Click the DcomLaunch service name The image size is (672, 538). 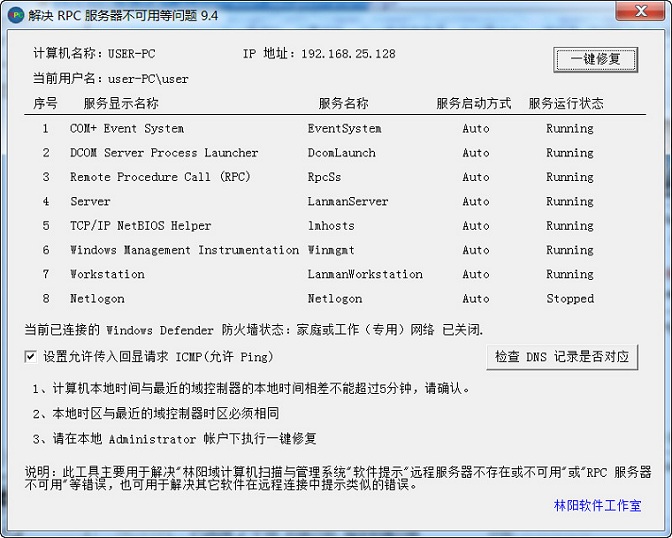click(x=342, y=153)
